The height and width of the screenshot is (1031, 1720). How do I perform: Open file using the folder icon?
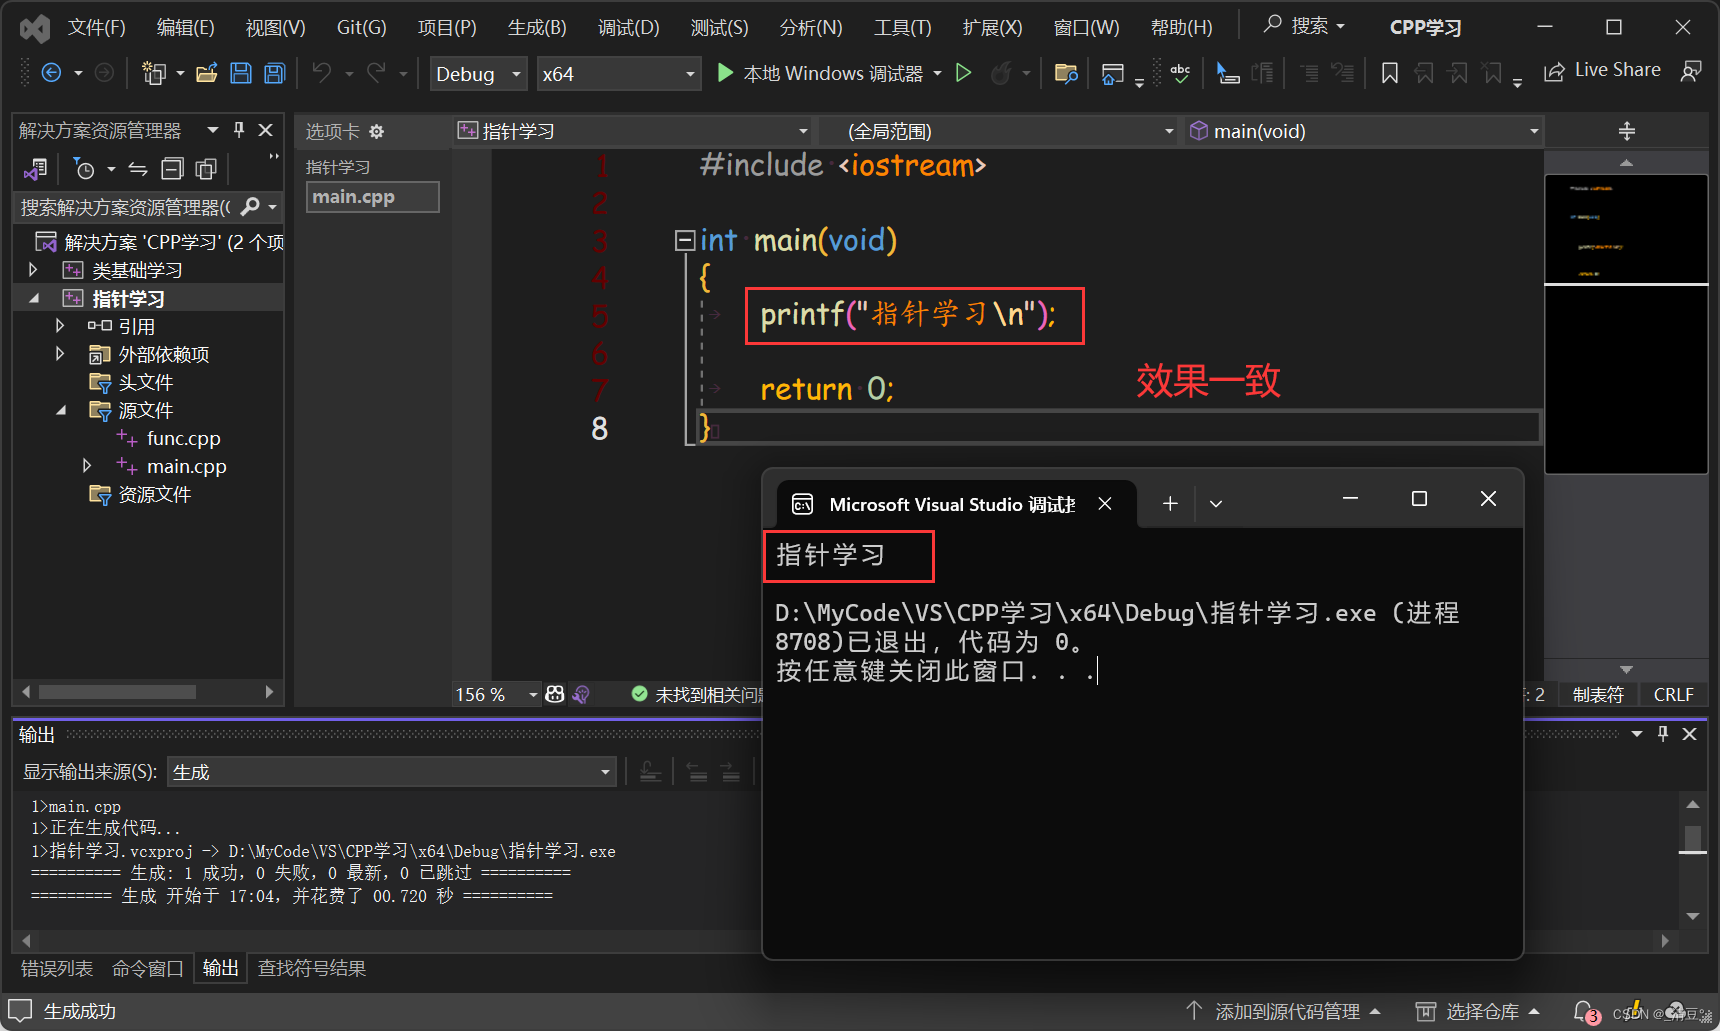tap(207, 73)
